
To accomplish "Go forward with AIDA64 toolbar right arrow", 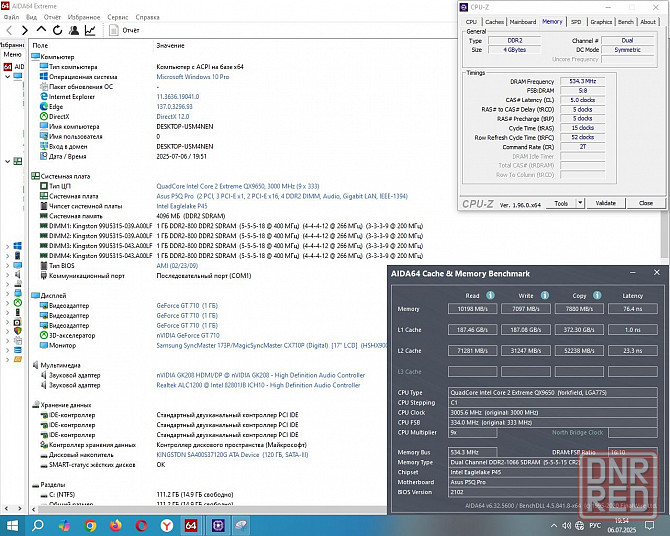I will coord(25,30).
